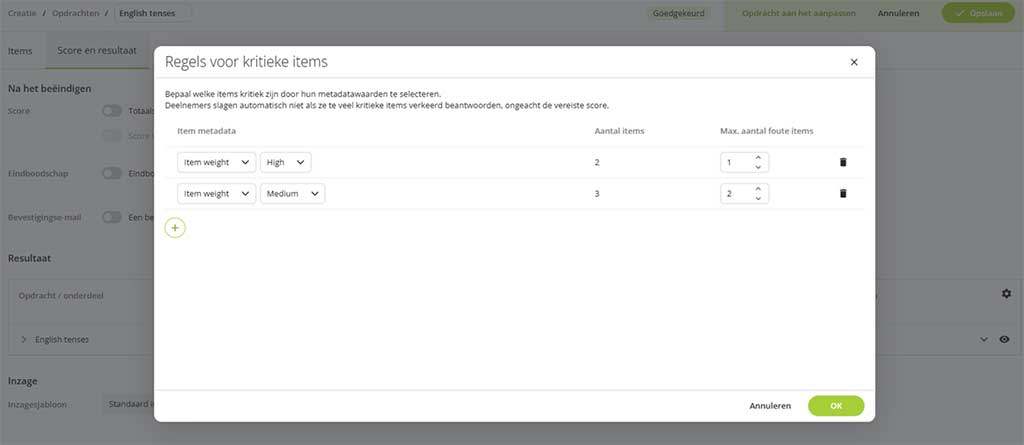Image resolution: width=1024 pixels, height=445 pixels.
Task: Open the High value dropdown
Action: pyautogui.click(x=285, y=162)
